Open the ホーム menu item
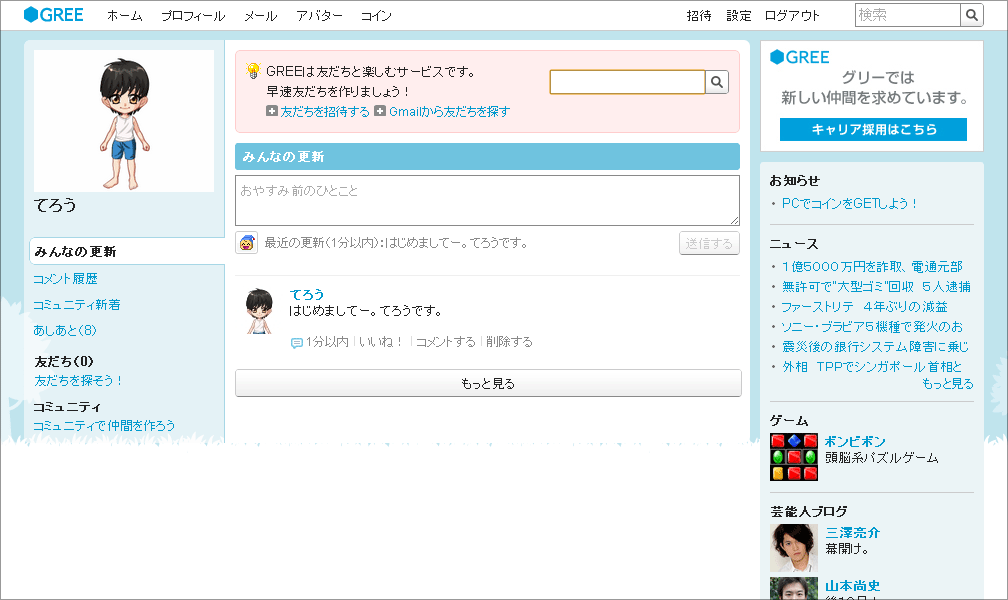The height and width of the screenshot is (600, 1008). pos(125,15)
